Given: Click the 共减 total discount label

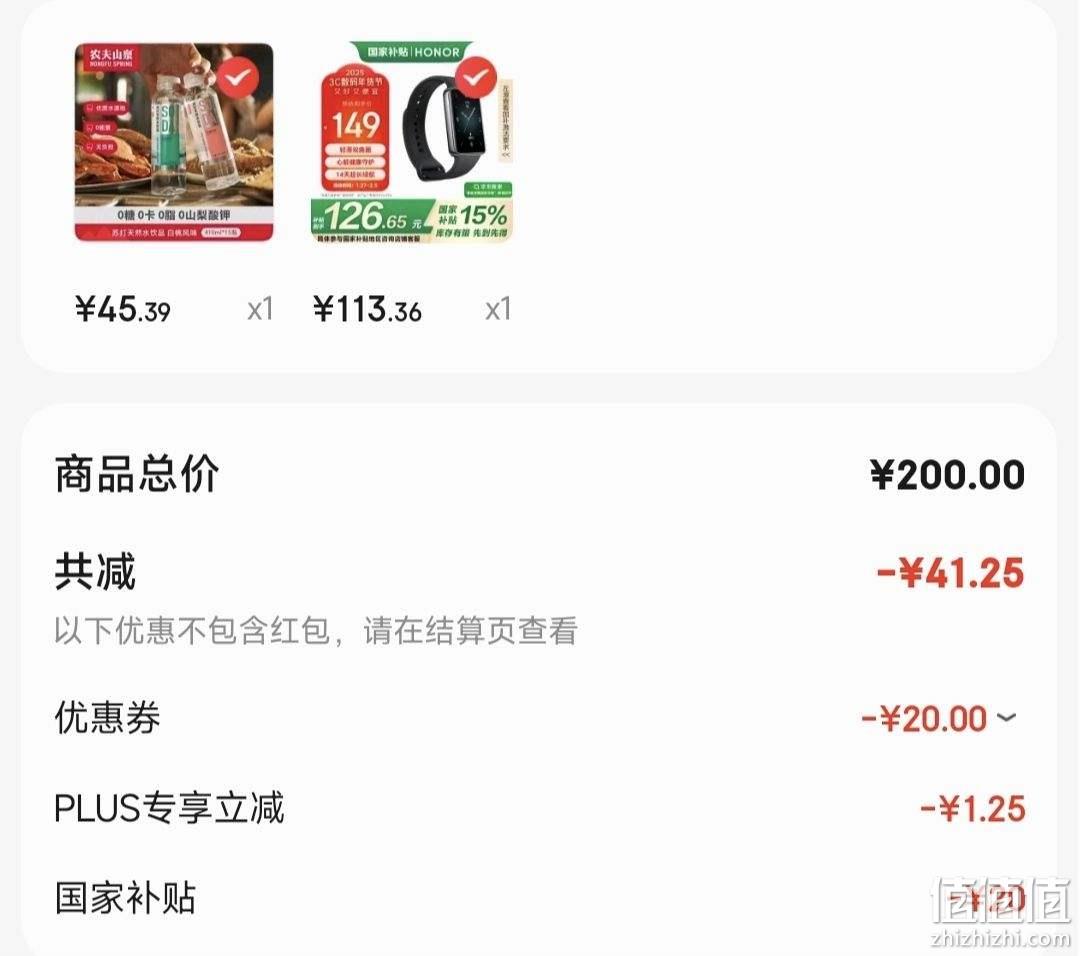Looking at the screenshot, I should coord(95,572).
